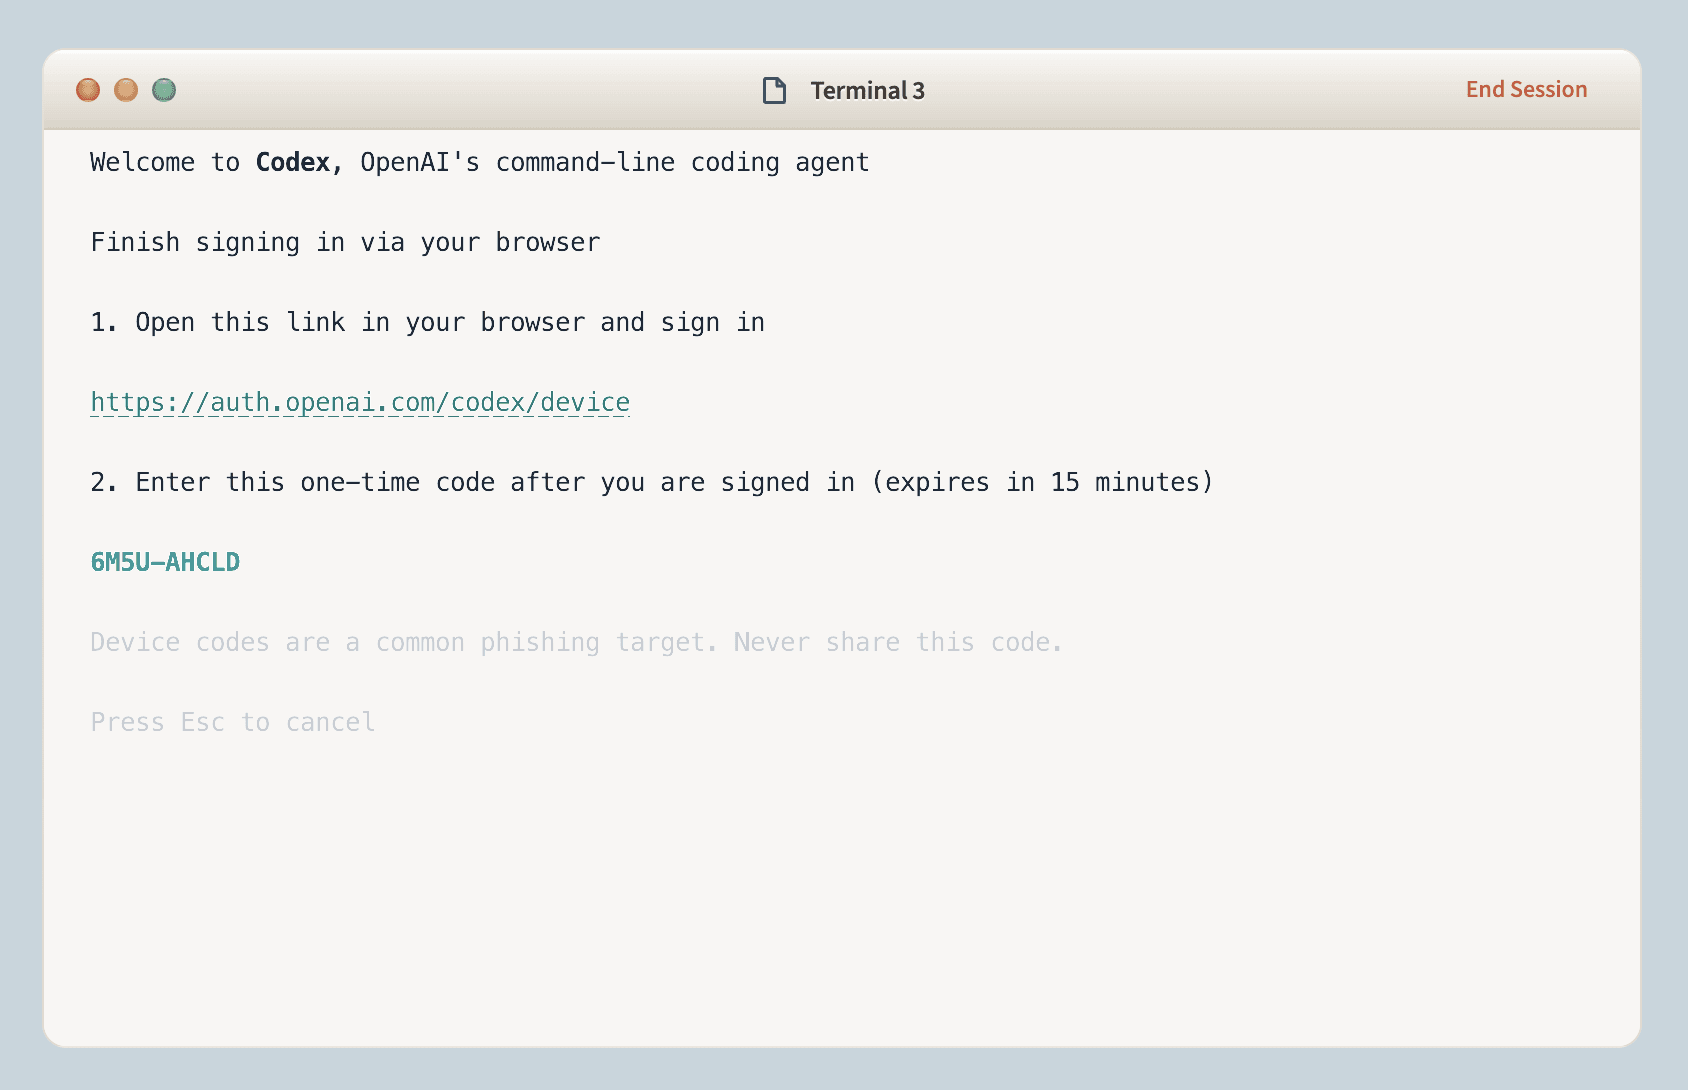
Task: Click the 'Welcome to Codex' heading line
Action: click(480, 162)
